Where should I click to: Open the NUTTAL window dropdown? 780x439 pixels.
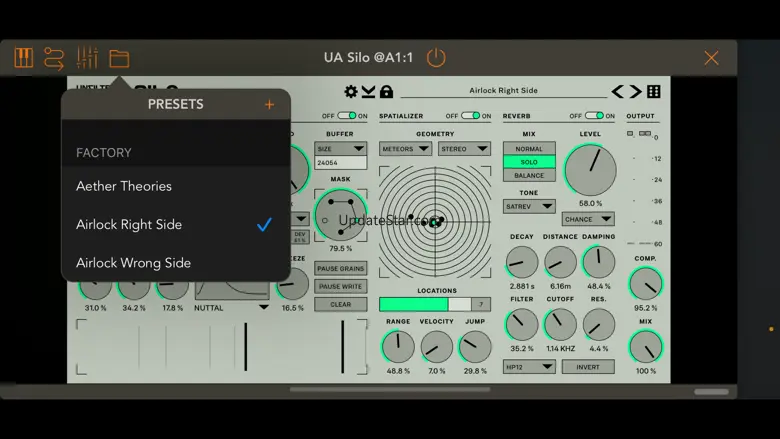[x=231, y=308]
